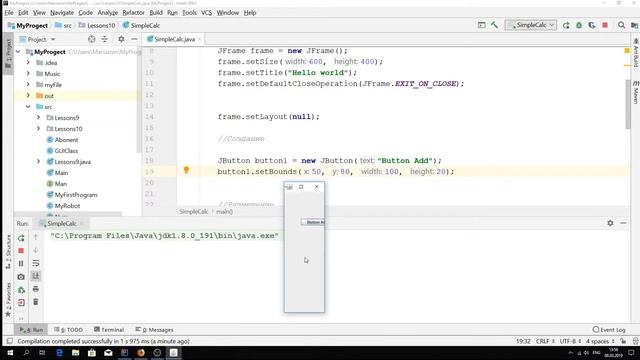Screen dimensions: 640x360
Task: Click the Pause output icon in Run panel
Action: (x=21, y=264)
